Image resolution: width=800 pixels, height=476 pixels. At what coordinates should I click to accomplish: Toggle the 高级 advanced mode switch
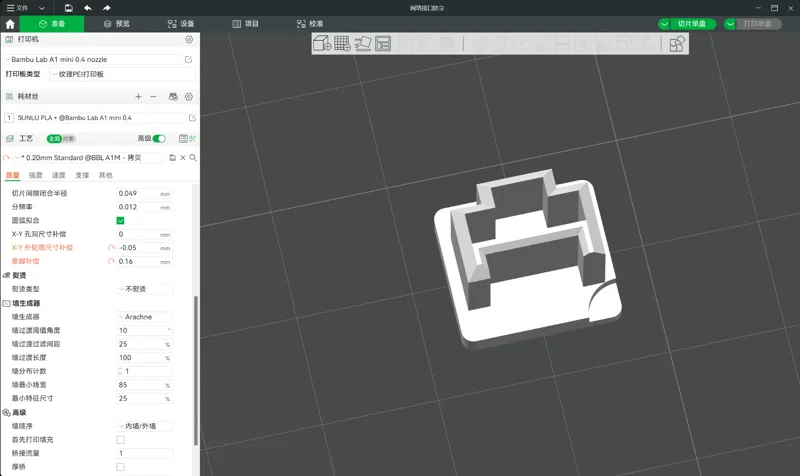[x=159, y=138]
